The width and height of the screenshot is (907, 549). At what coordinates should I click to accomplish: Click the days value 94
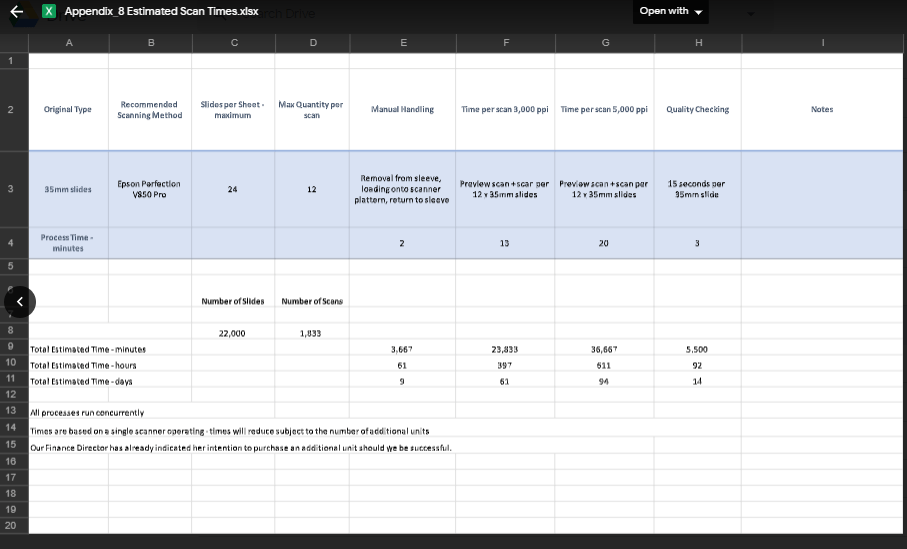(603, 382)
